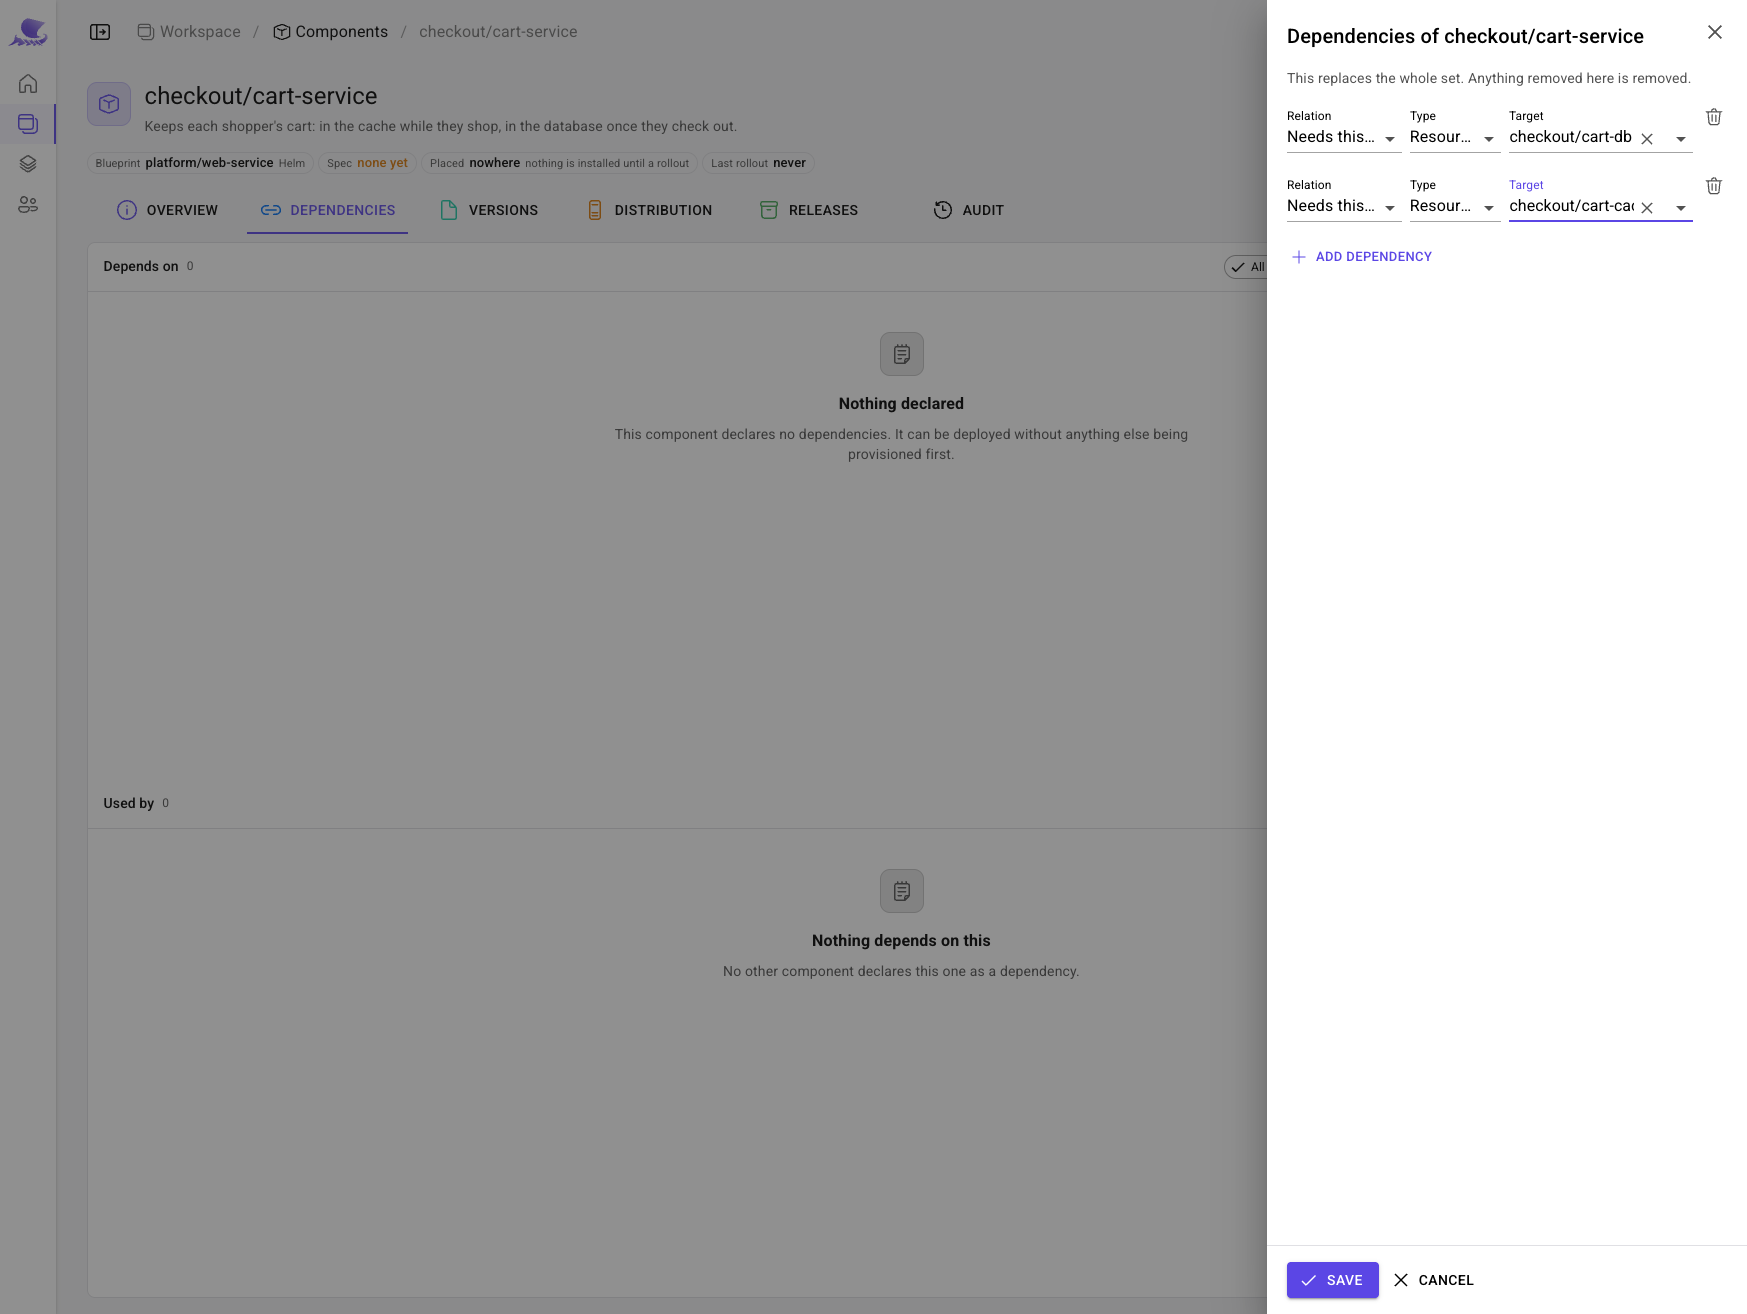Open the Distribution tab
This screenshot has width=1747, height=1314.
(x=649, y=210)
